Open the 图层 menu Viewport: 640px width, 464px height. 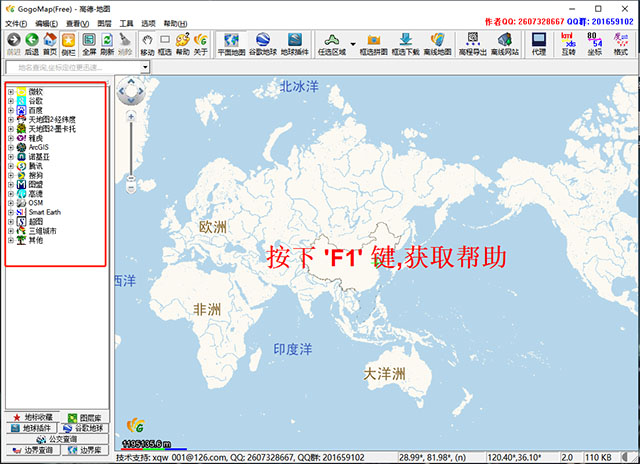click(x=104, y=24)
